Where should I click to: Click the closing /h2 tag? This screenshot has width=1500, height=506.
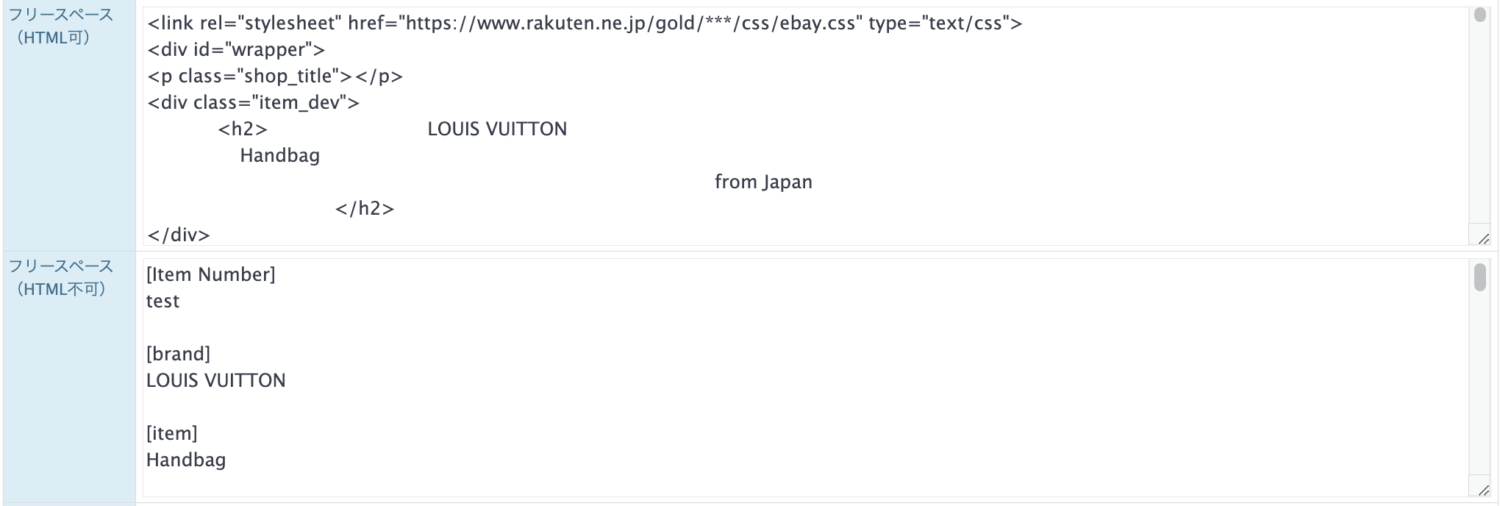365,210
